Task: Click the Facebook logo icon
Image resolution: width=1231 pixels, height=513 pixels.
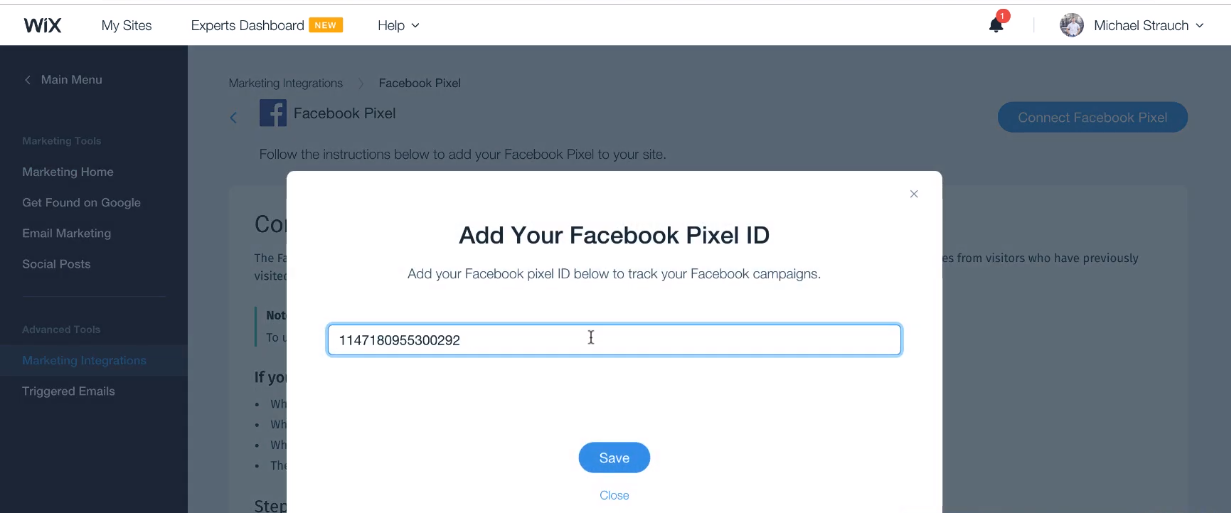Action: (x=272, y=113)
